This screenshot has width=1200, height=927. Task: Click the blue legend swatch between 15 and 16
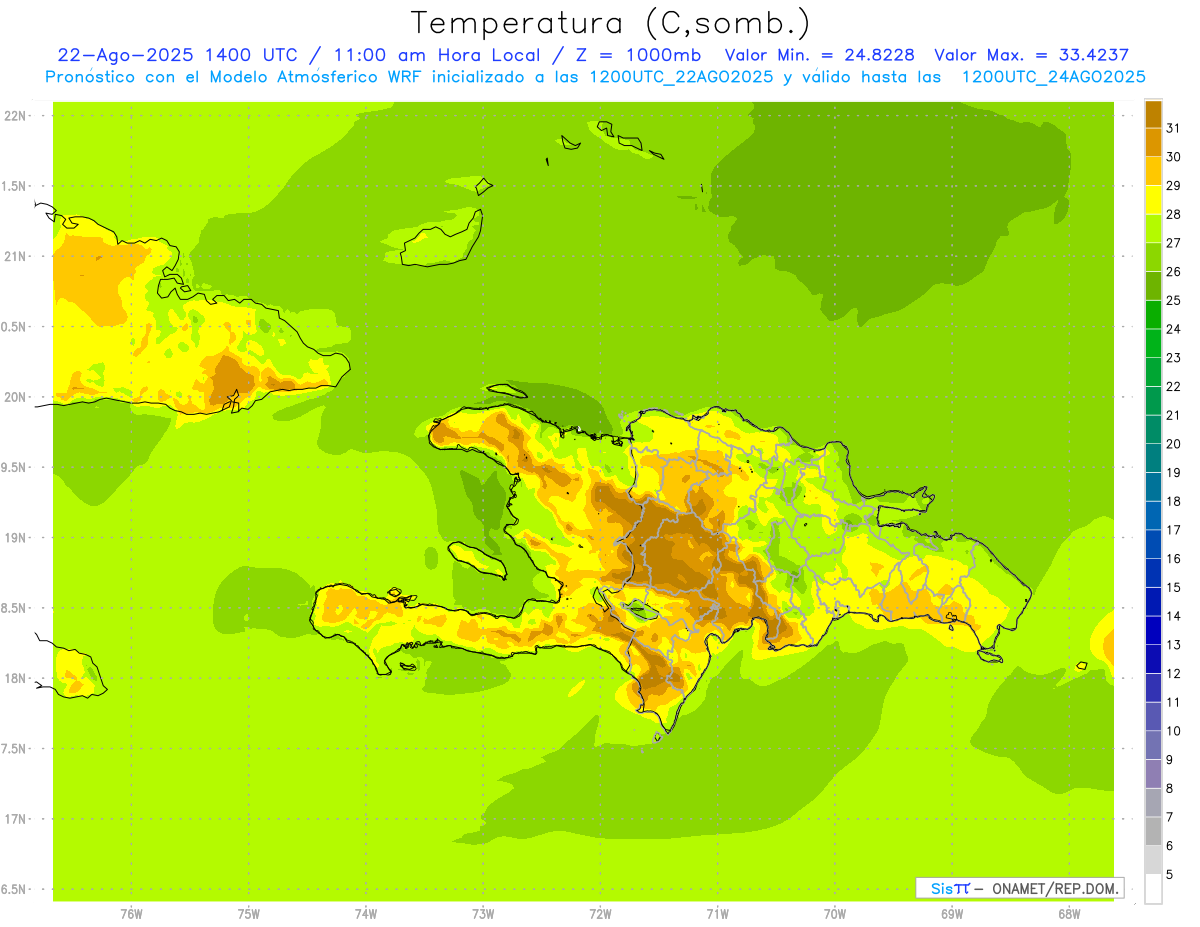point(1153,573)
